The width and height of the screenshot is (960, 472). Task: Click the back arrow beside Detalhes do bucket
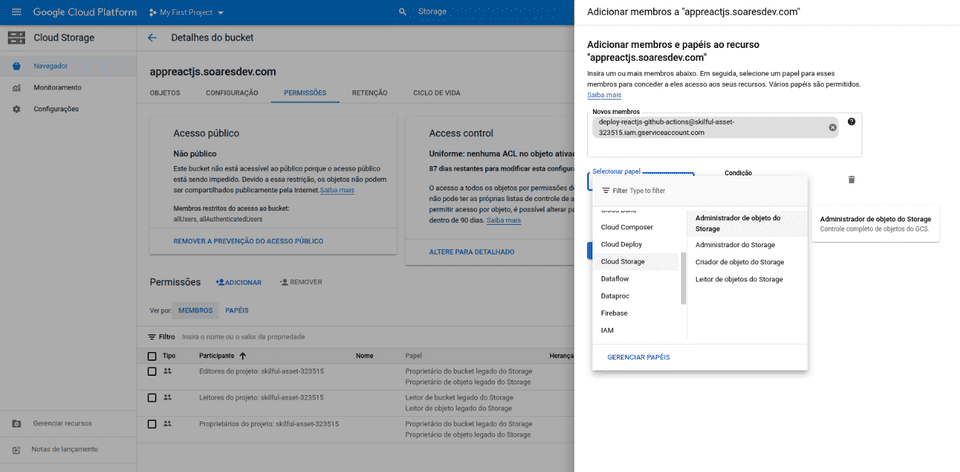tap(152, 38)
